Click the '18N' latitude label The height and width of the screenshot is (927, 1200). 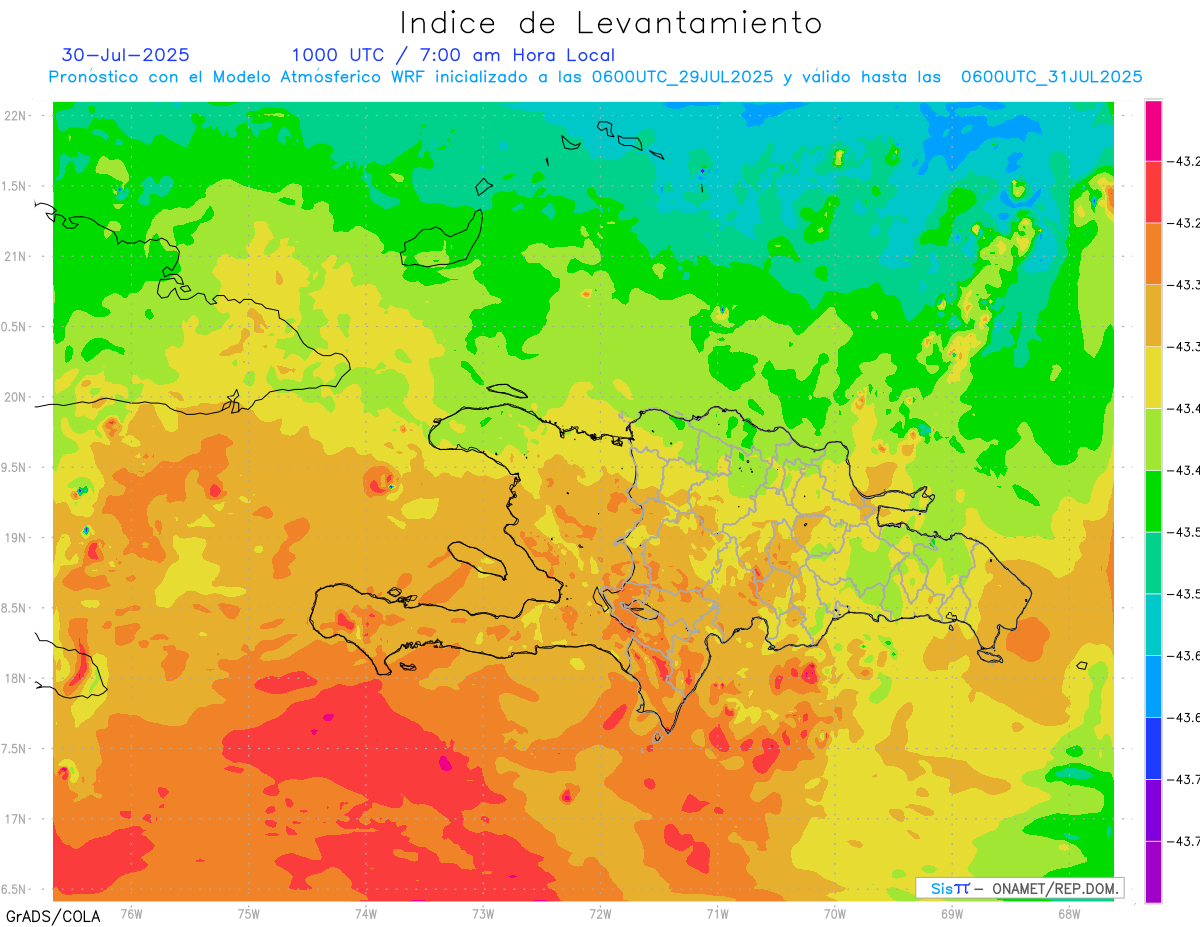pos(15,678)
